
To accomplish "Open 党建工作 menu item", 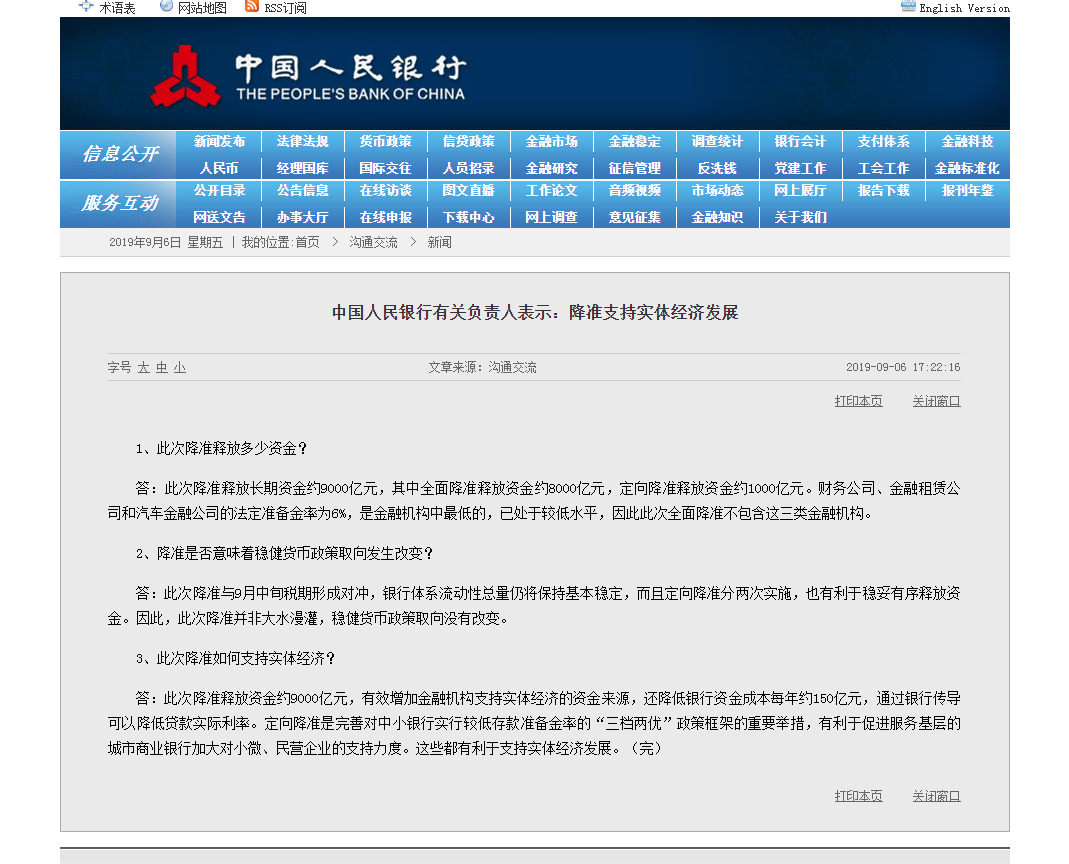I will pyautogui.click(x=800, y=168).
